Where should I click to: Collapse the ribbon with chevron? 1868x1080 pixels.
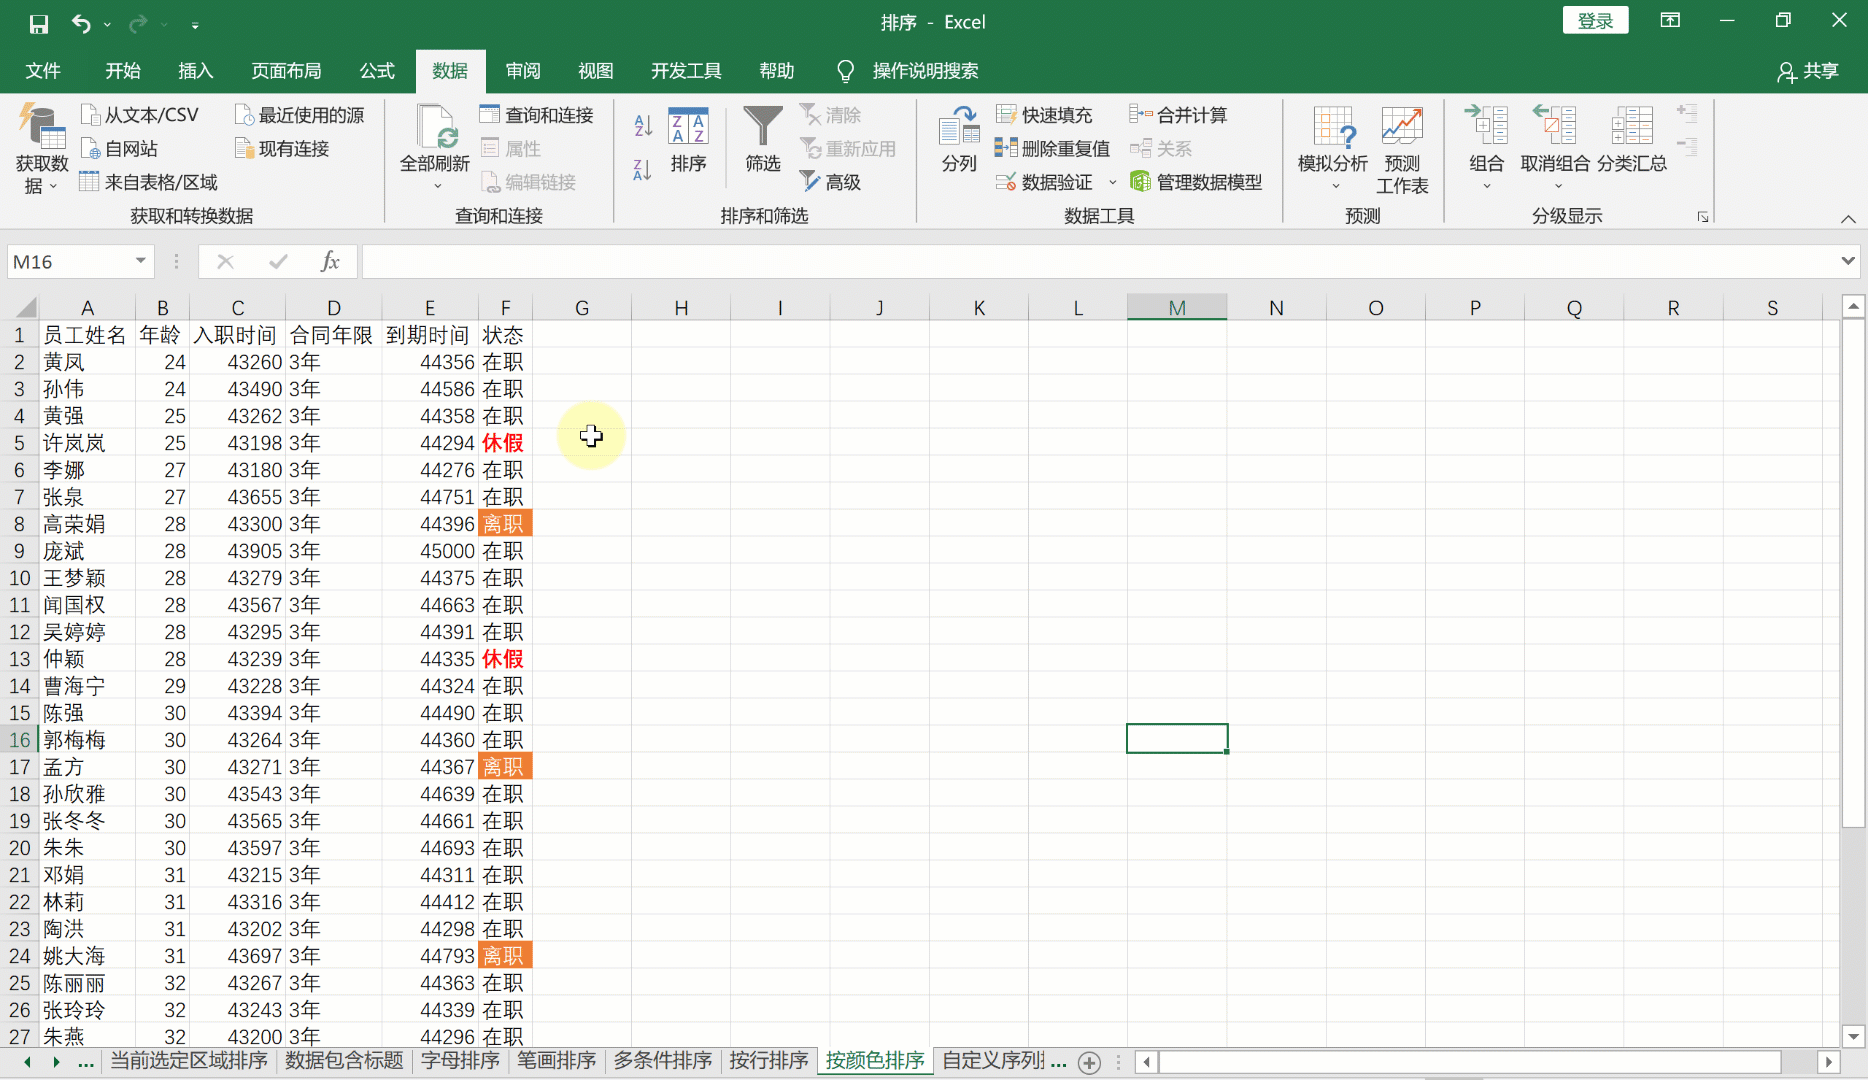click(1847, 218)
